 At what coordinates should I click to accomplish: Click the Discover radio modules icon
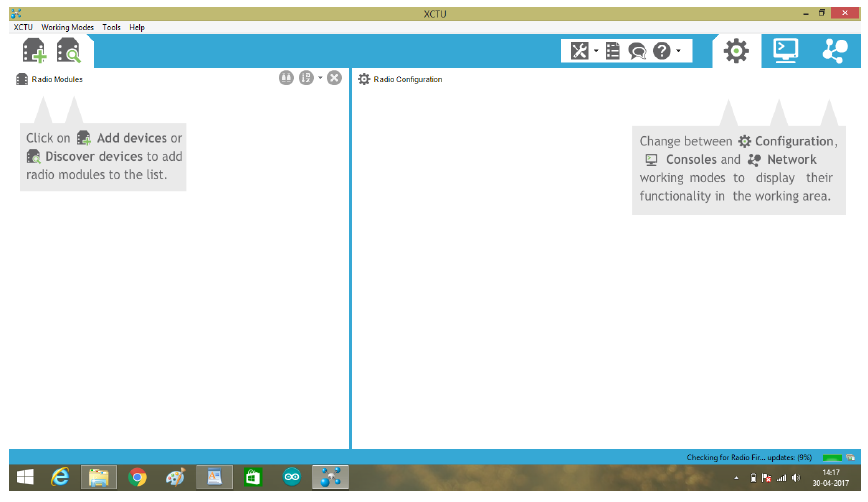pyautogui.click(x=69, y=51)
